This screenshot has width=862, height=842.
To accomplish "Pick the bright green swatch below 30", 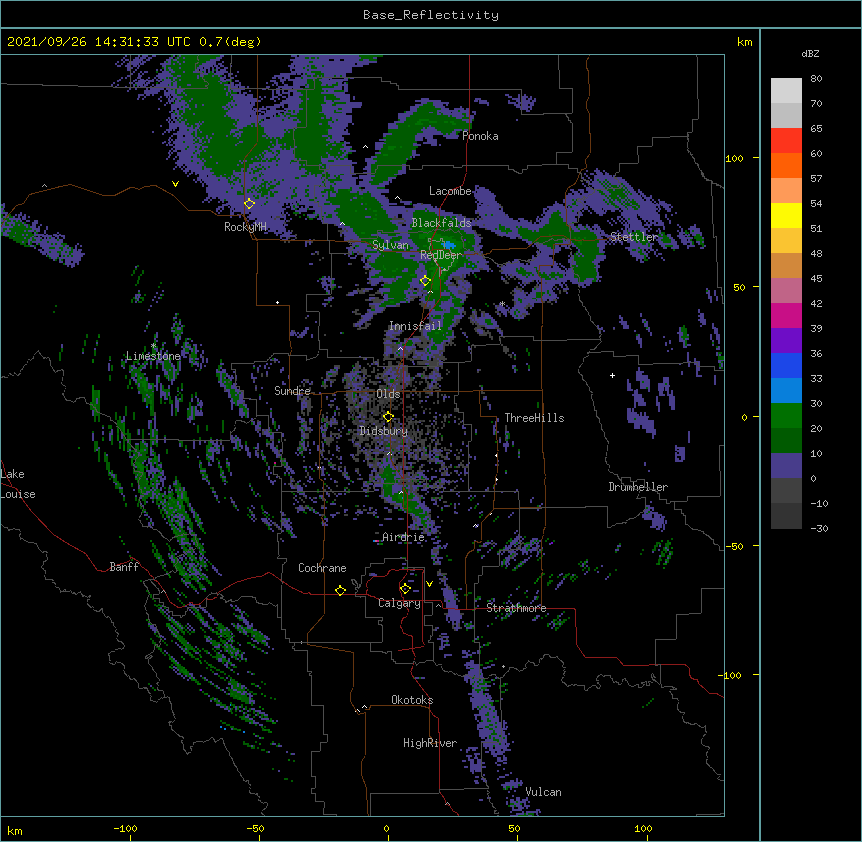I will click(786, 416).
